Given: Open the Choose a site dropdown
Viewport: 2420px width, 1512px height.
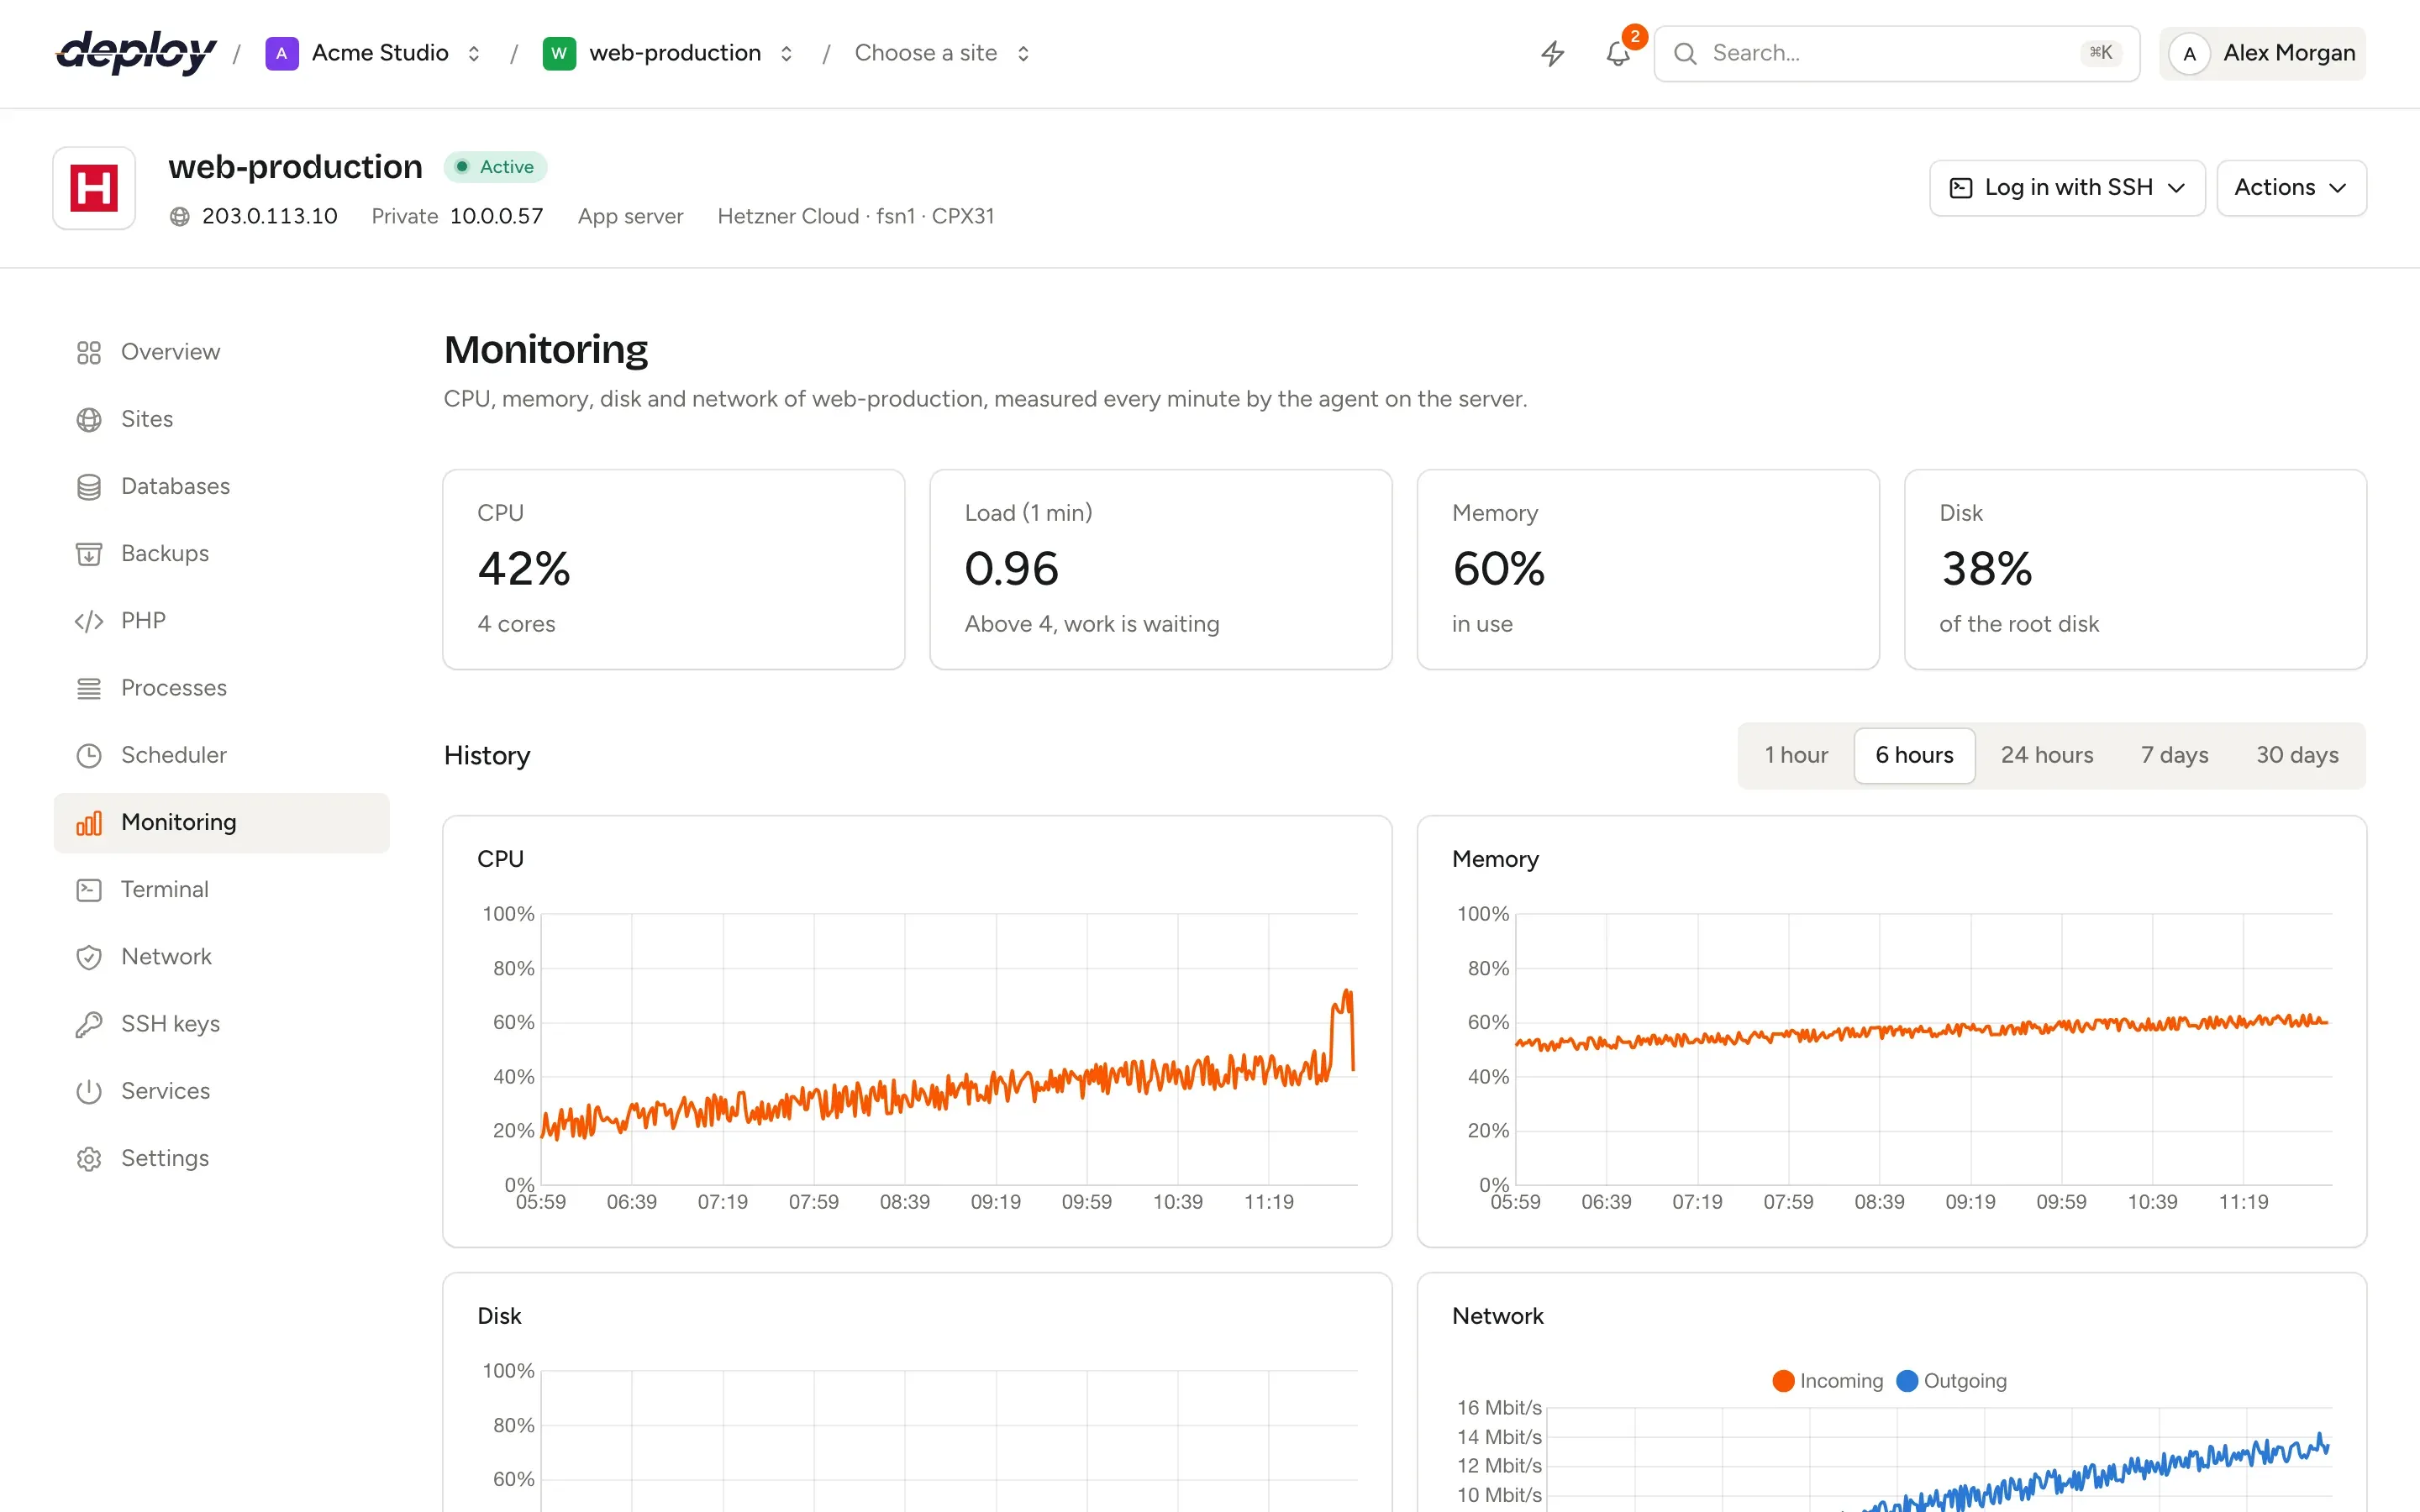Looking at the screenshot, I should 942,53.
